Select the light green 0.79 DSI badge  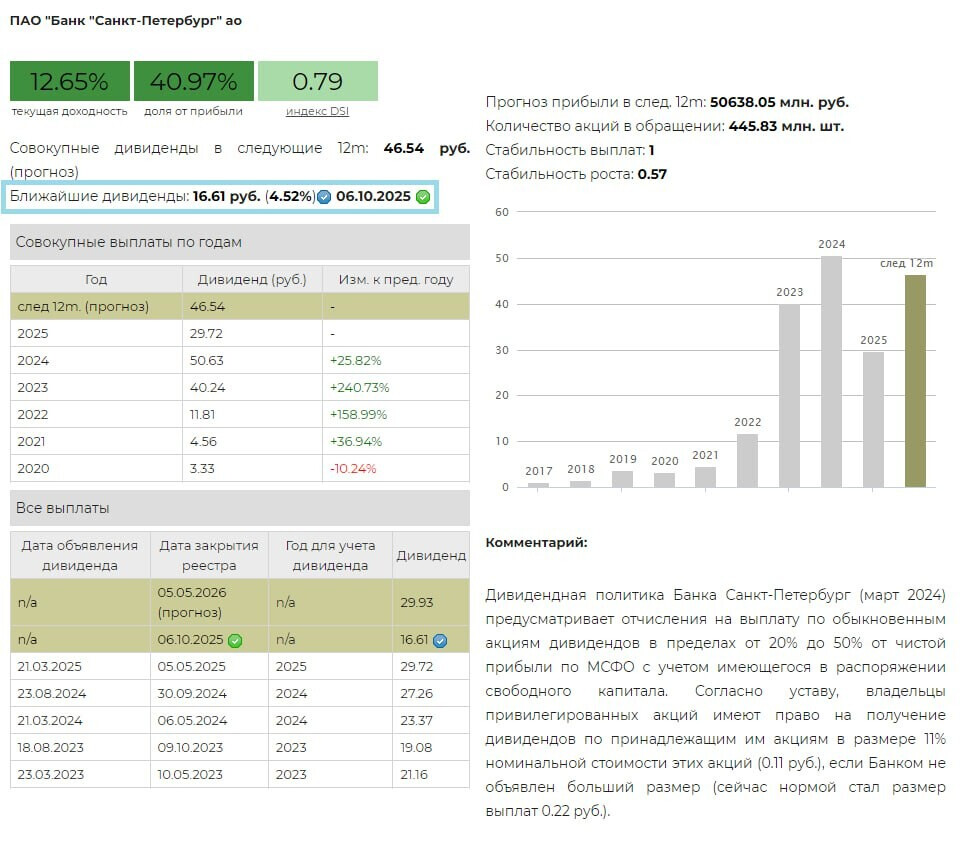(x=317, y=81)
